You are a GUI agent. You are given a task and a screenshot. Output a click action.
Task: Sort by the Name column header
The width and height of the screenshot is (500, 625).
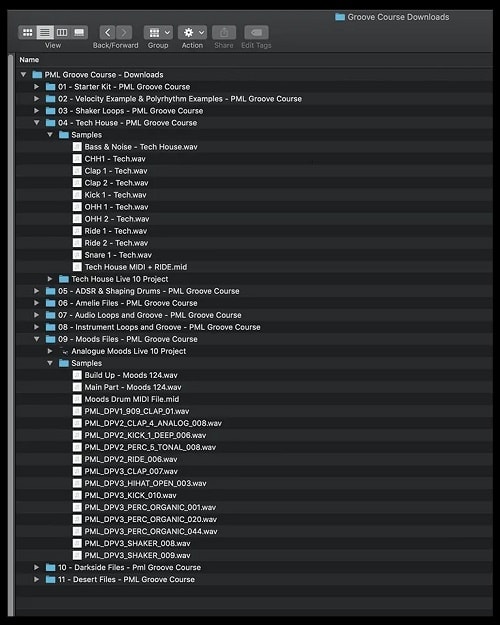click(x=29, y=60)
